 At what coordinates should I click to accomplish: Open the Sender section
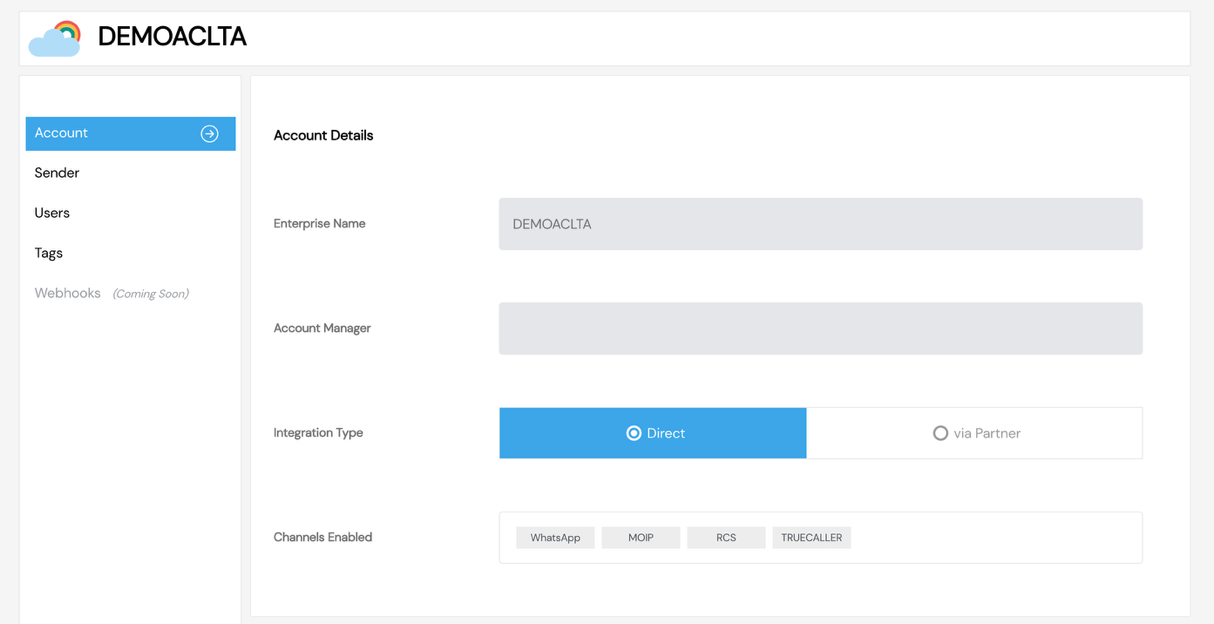[57, 173]
